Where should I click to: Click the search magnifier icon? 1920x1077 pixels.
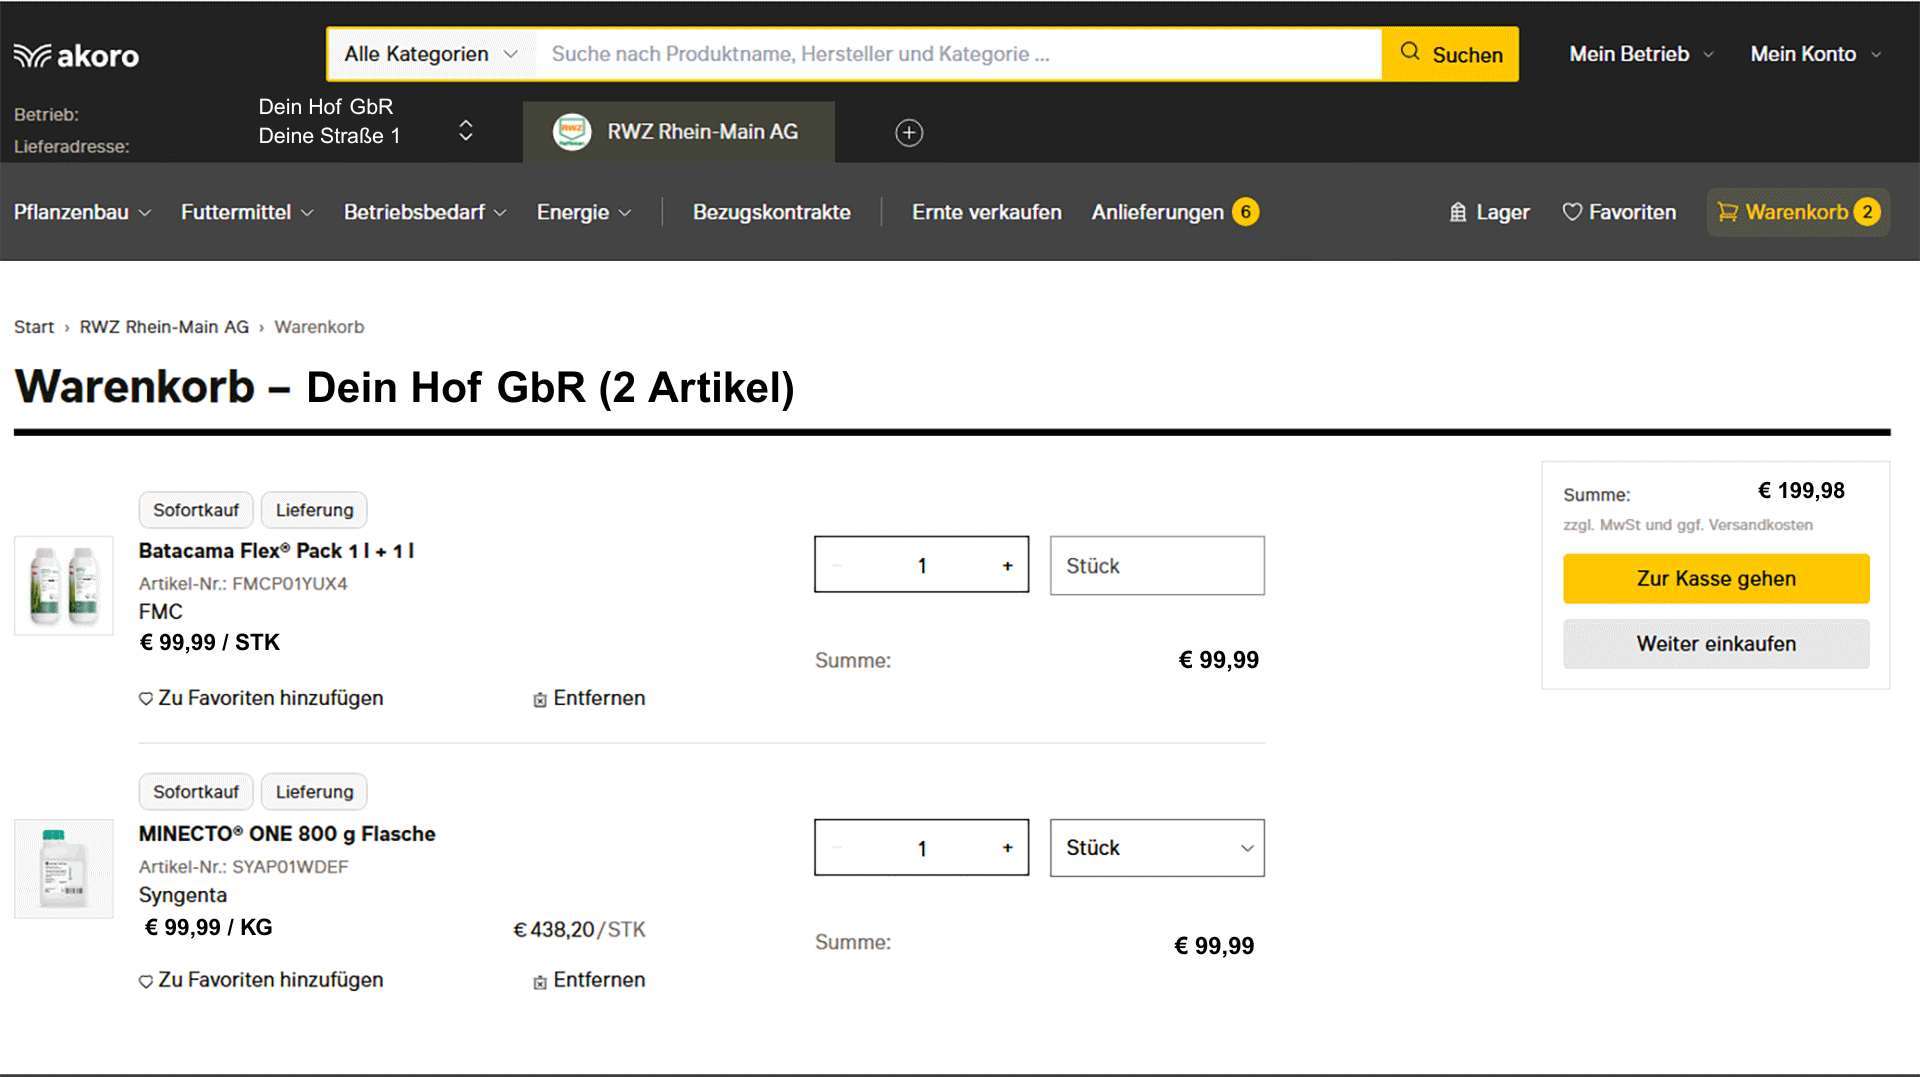click(x=1410, y=52)
